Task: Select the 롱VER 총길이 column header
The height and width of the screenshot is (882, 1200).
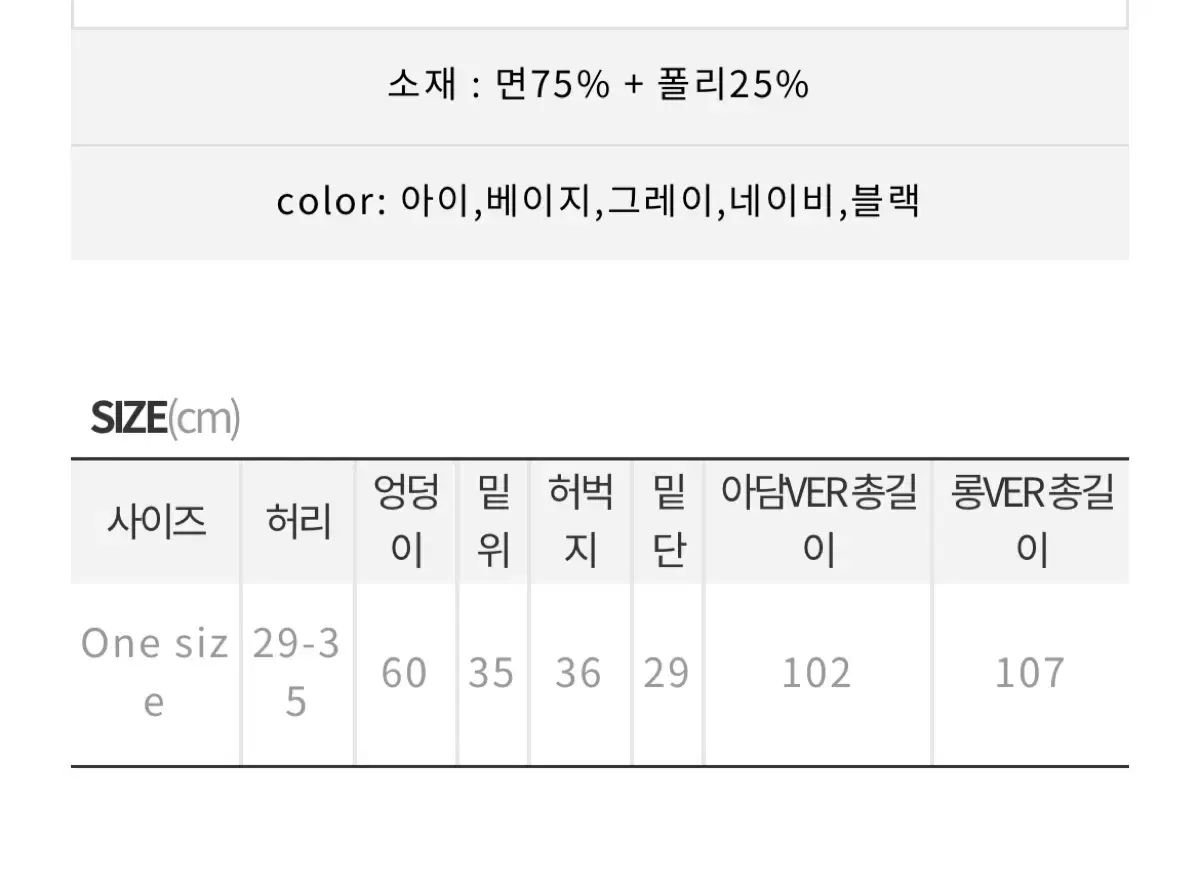Action: point(1031,521)
